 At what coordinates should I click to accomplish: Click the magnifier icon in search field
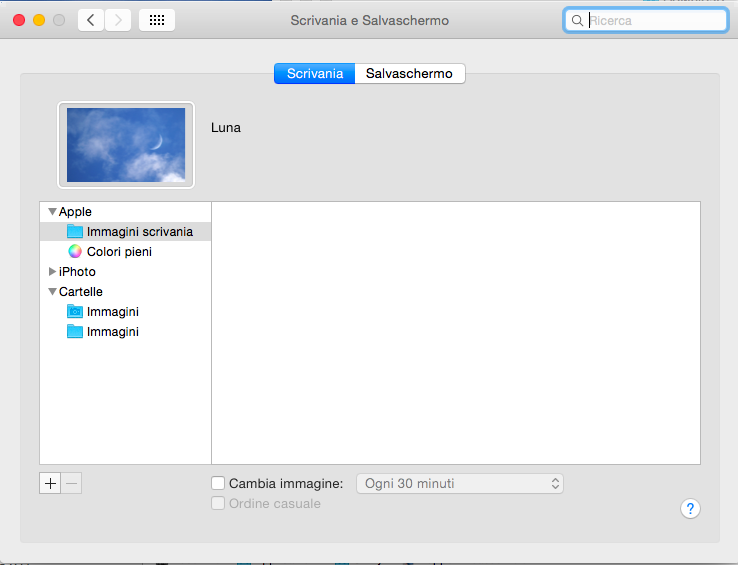(577, 21)
